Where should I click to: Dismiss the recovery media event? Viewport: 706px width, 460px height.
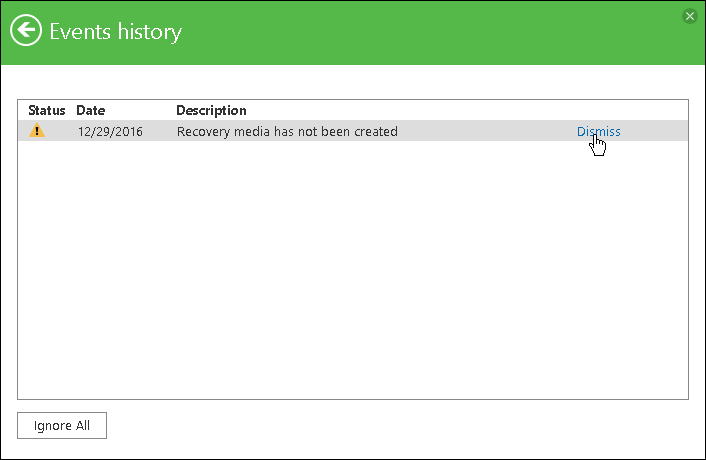598,131
